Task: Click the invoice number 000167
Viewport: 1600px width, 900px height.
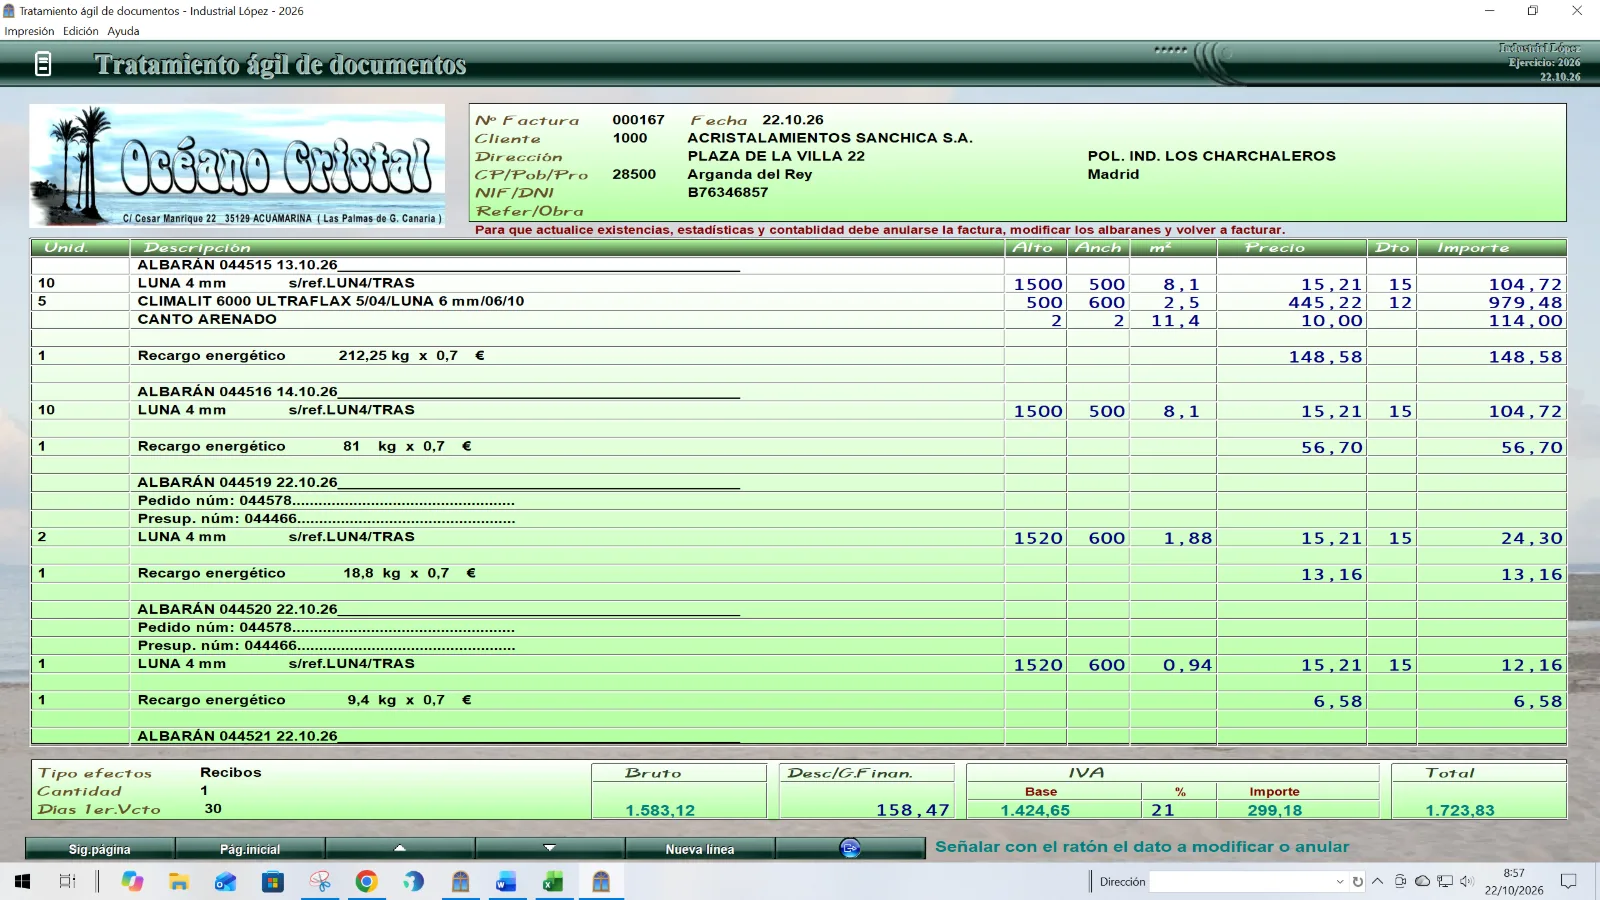Action: pos(638,120)
